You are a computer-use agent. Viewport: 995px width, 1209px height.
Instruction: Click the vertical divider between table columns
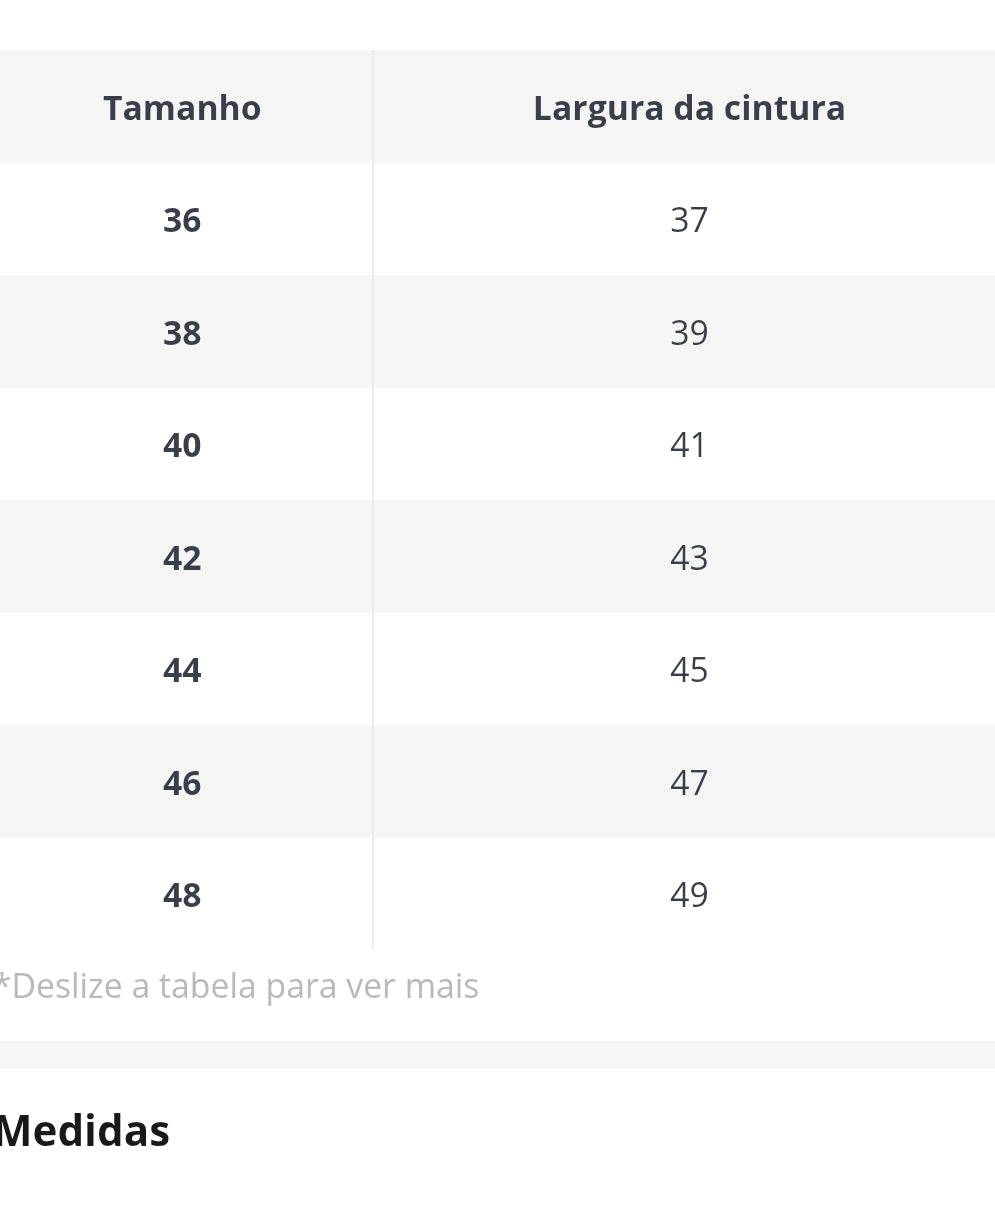tap(373, 500)
